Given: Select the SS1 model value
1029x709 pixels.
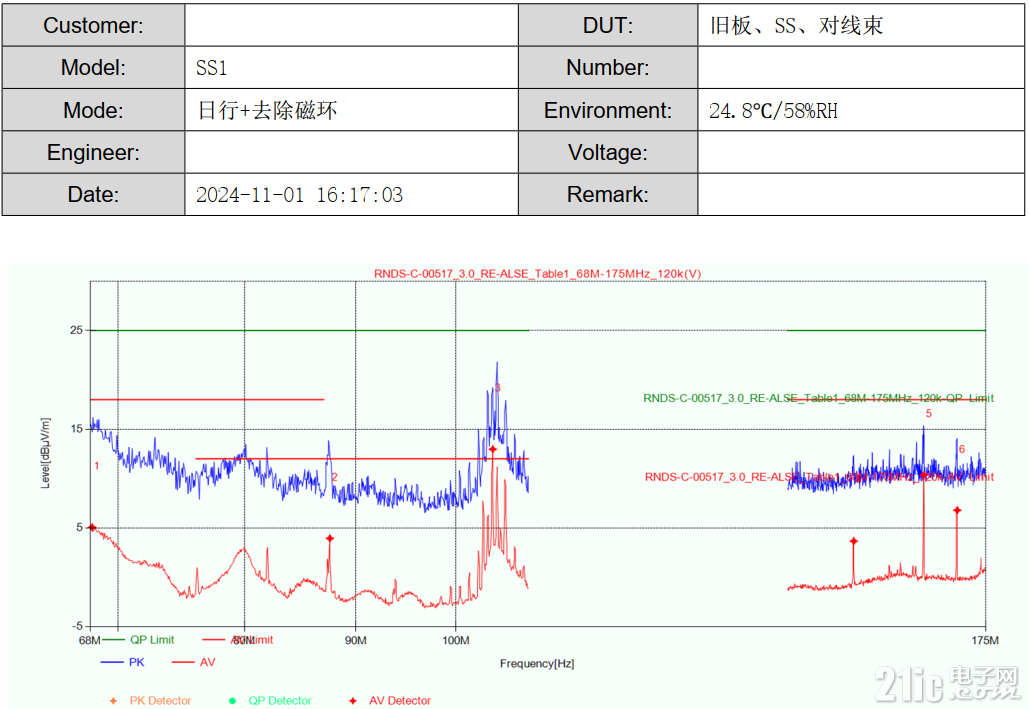Looking at the screenshot, I should 211,68.
